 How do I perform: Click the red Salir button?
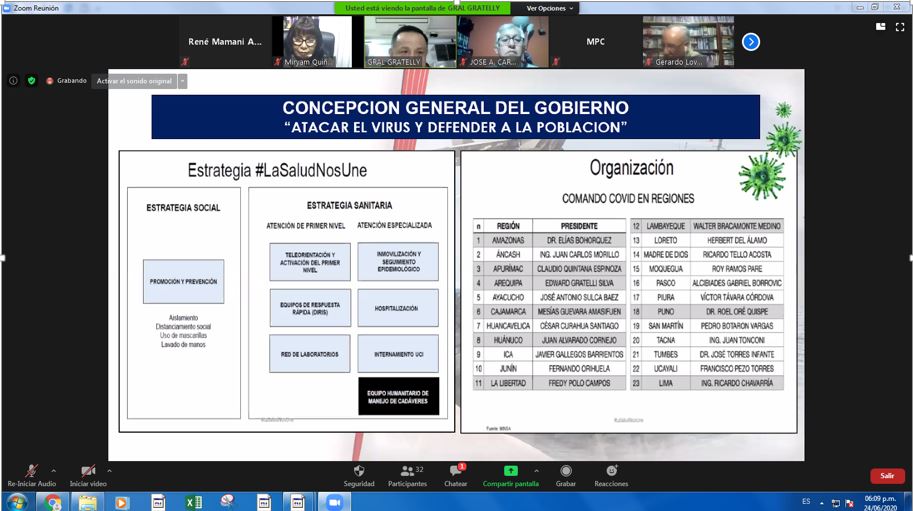click(x=886, y=476)
